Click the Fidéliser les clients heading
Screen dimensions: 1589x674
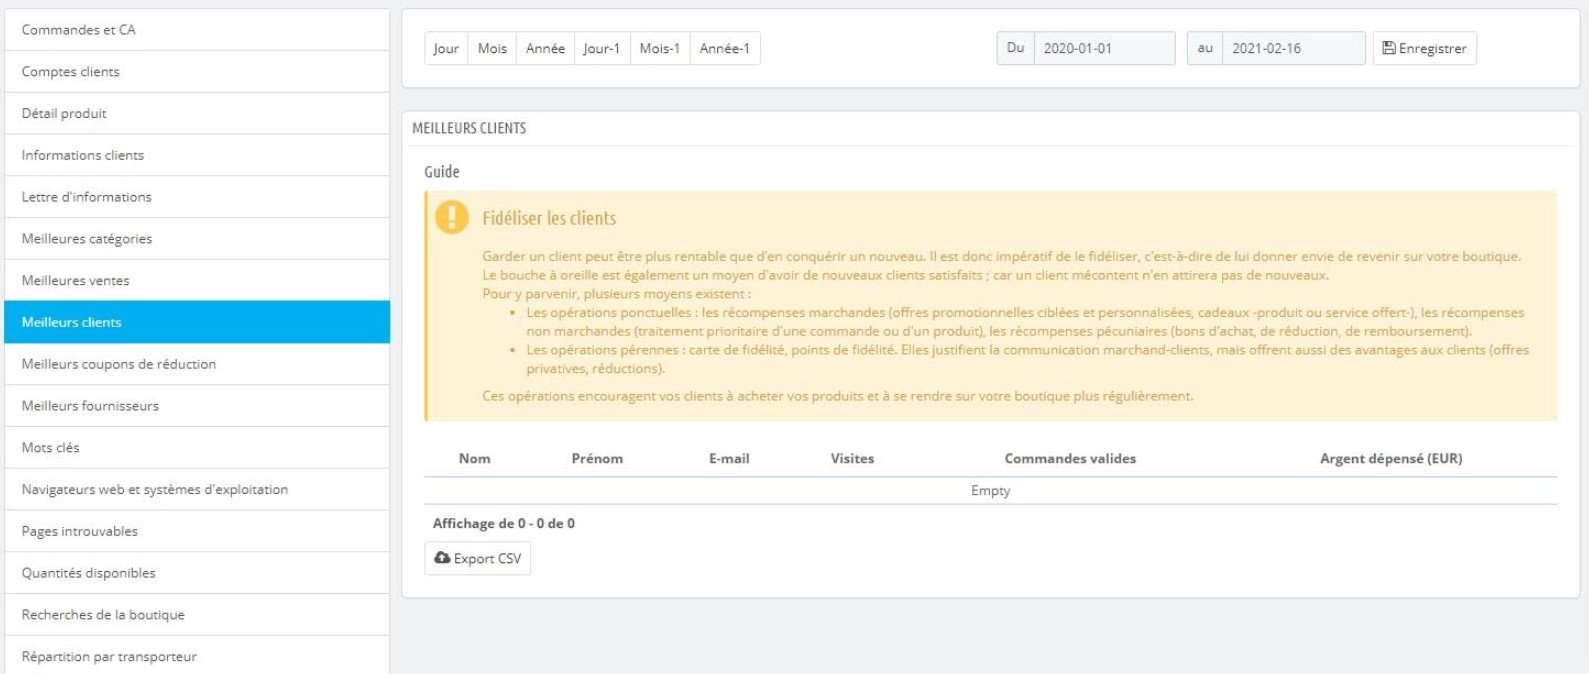(549, 218)
